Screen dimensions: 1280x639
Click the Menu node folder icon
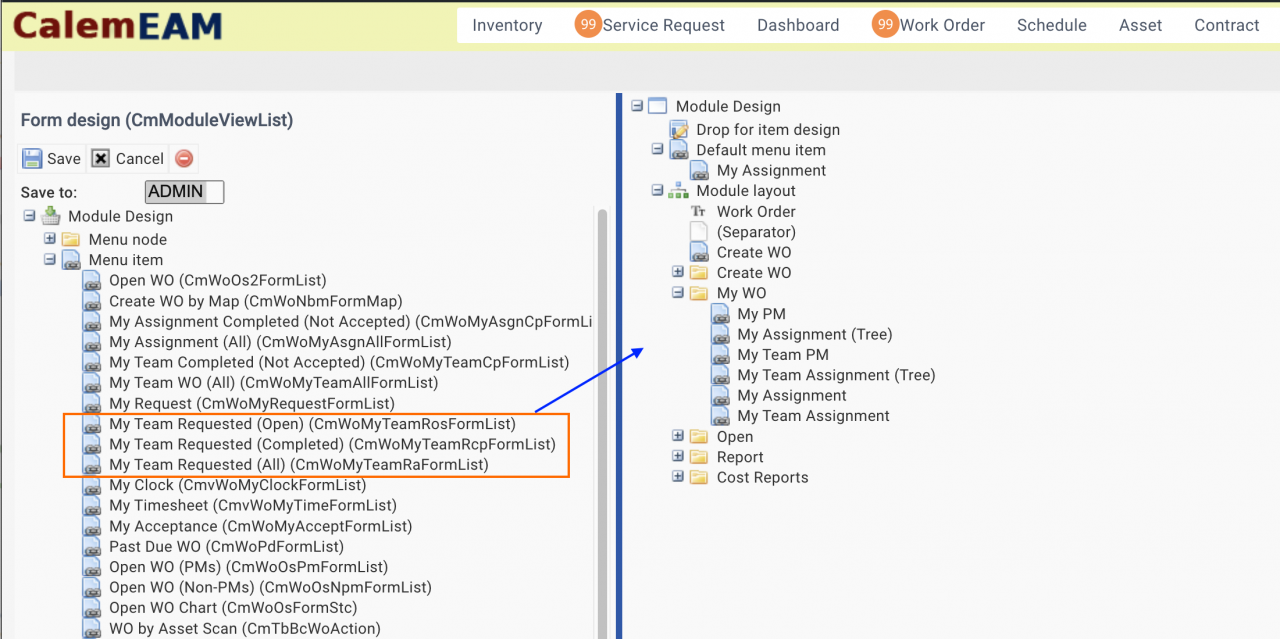coord(71,240)
